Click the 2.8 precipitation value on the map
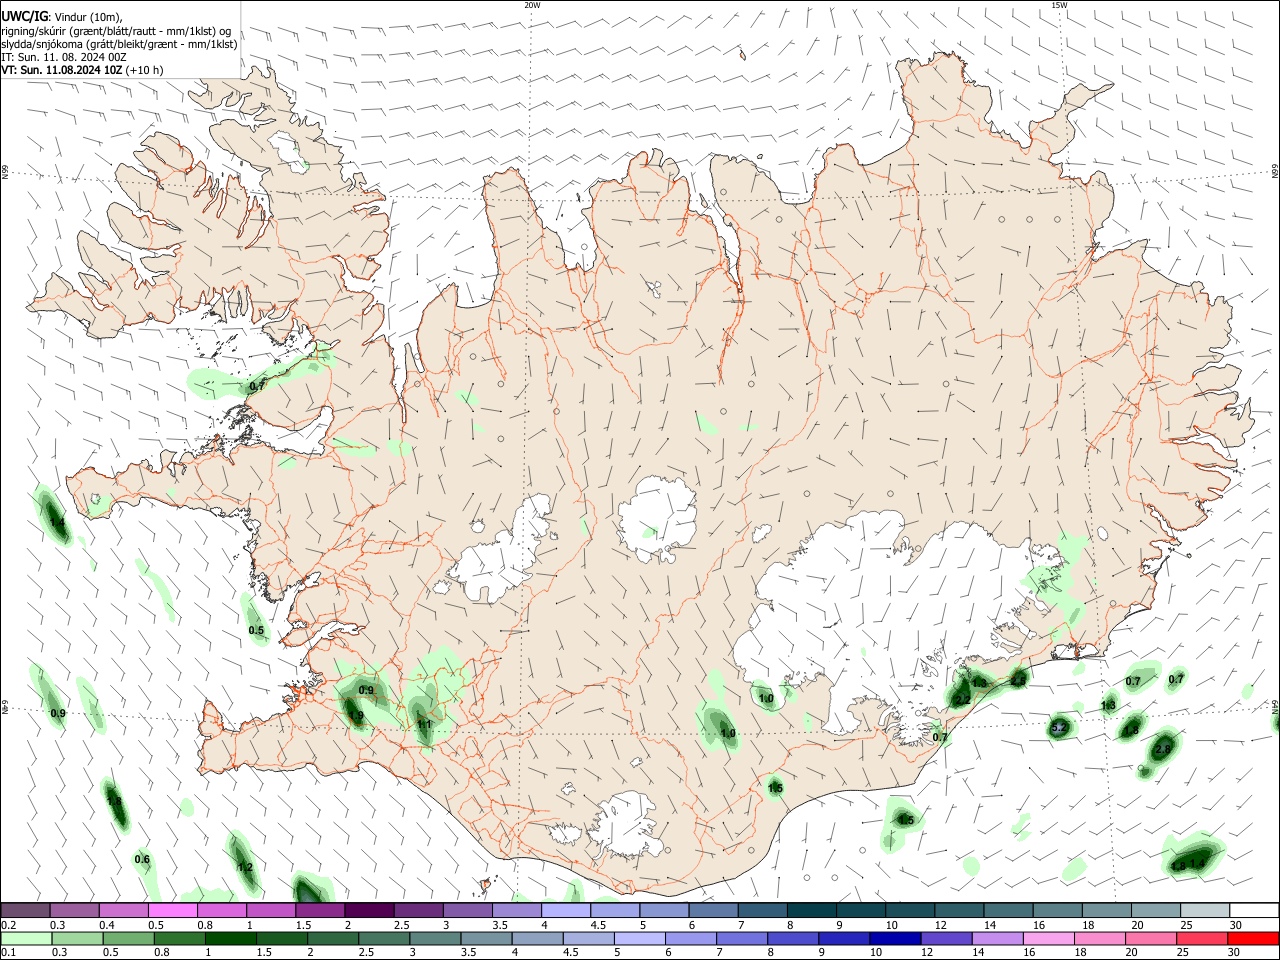The width and height of the screenshot is (1280, 960). 1163,749
